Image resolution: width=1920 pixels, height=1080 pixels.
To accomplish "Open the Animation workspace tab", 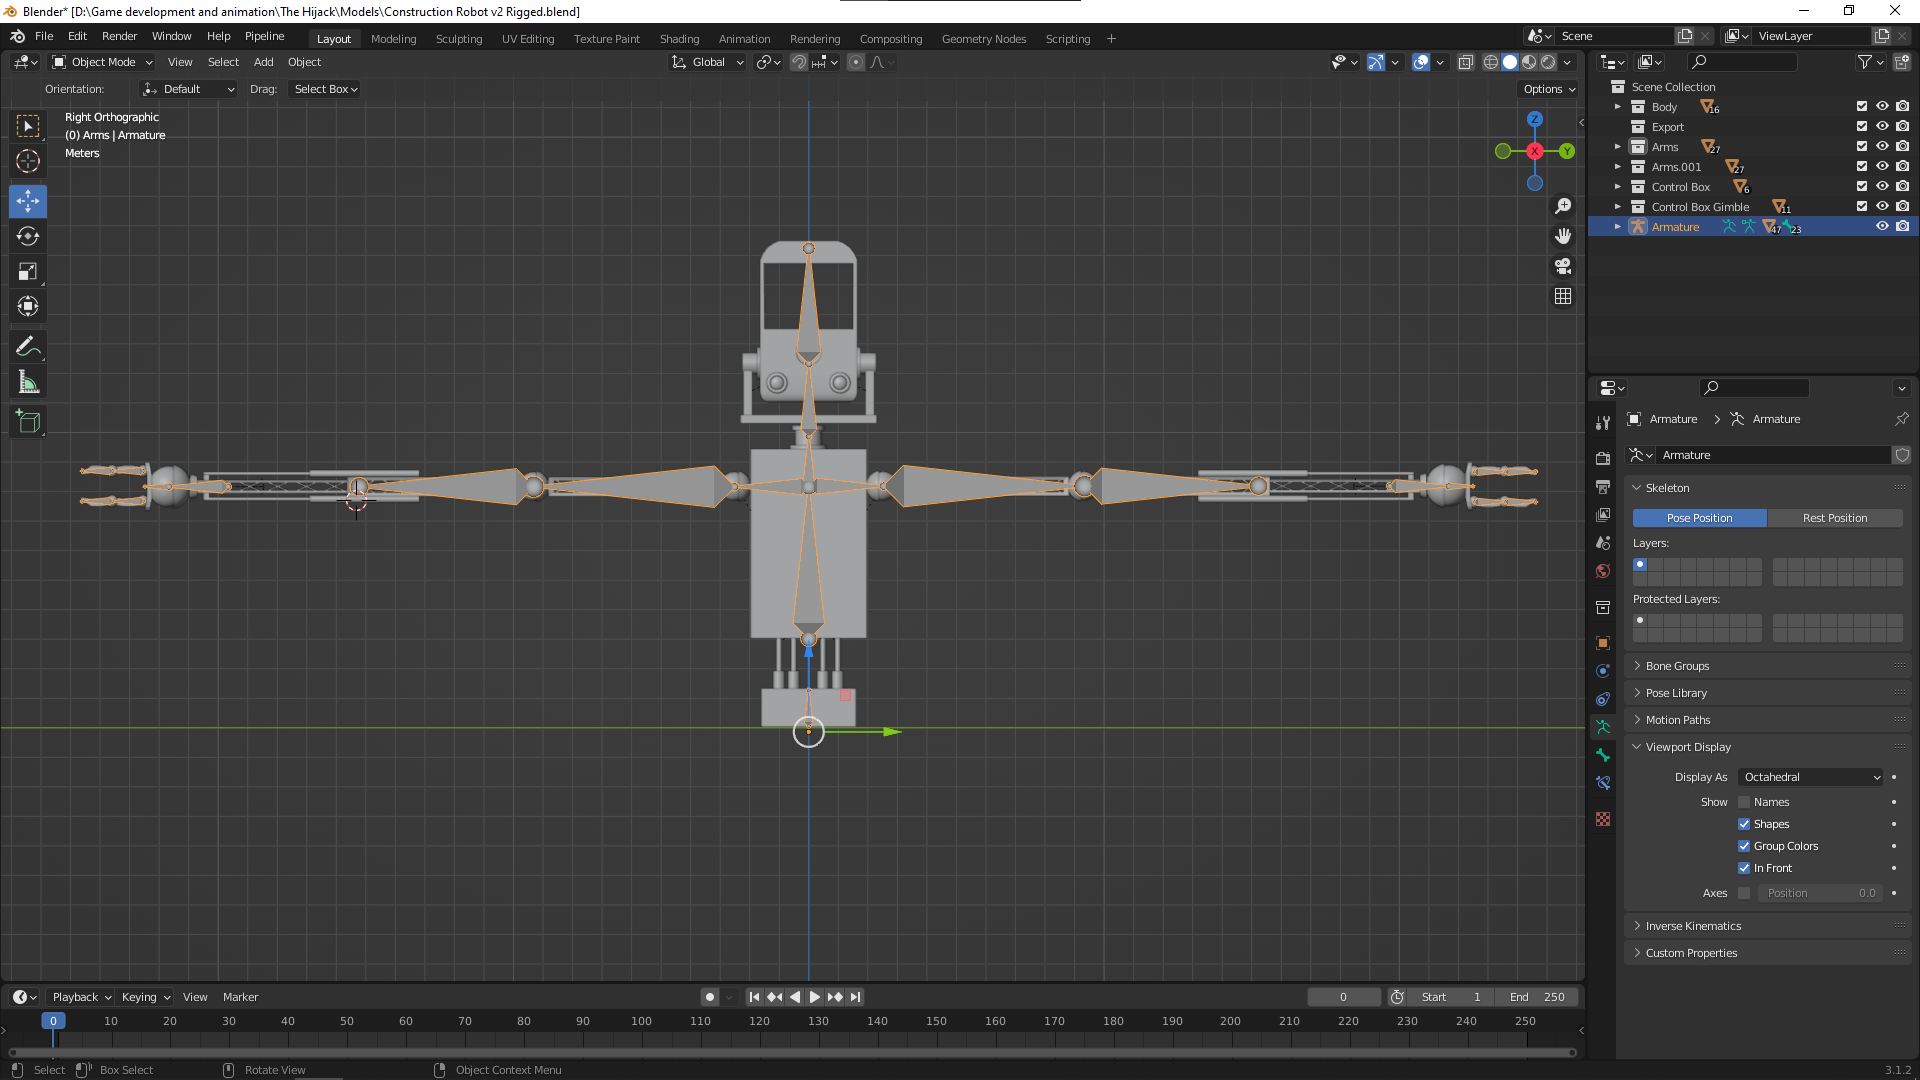I will tap(744, 39).
